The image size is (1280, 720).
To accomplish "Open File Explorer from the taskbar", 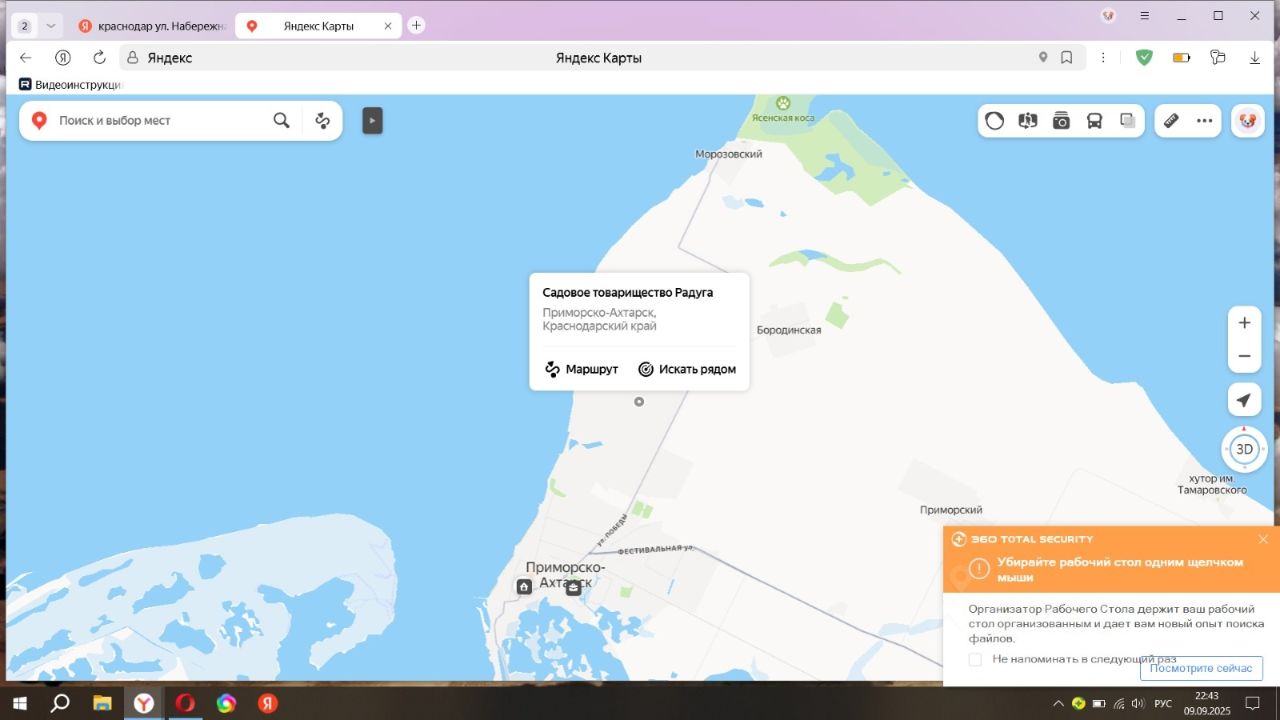I will tap(102, 703).
